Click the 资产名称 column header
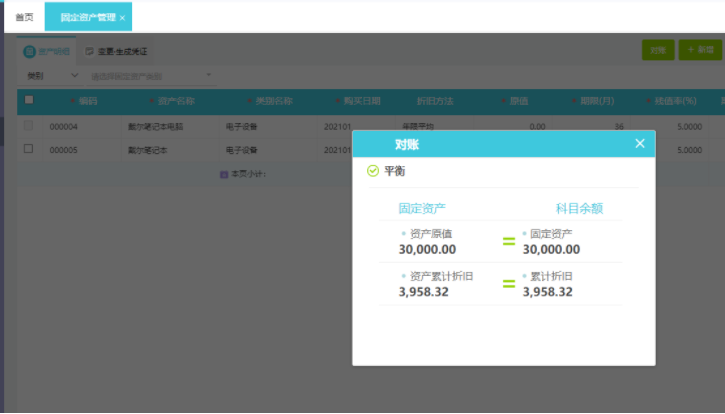The image size is (725, 414). [x=176, y=101]
